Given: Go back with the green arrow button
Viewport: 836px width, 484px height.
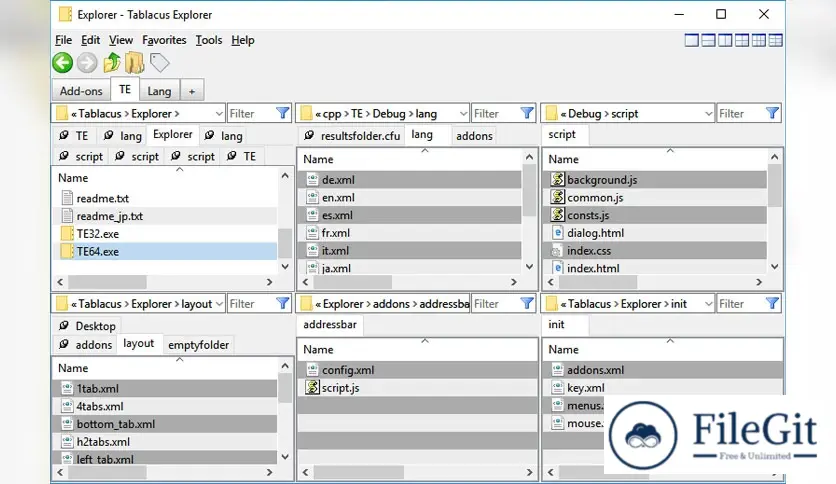Looking at the screenshot, I should (x=62, y=63).
